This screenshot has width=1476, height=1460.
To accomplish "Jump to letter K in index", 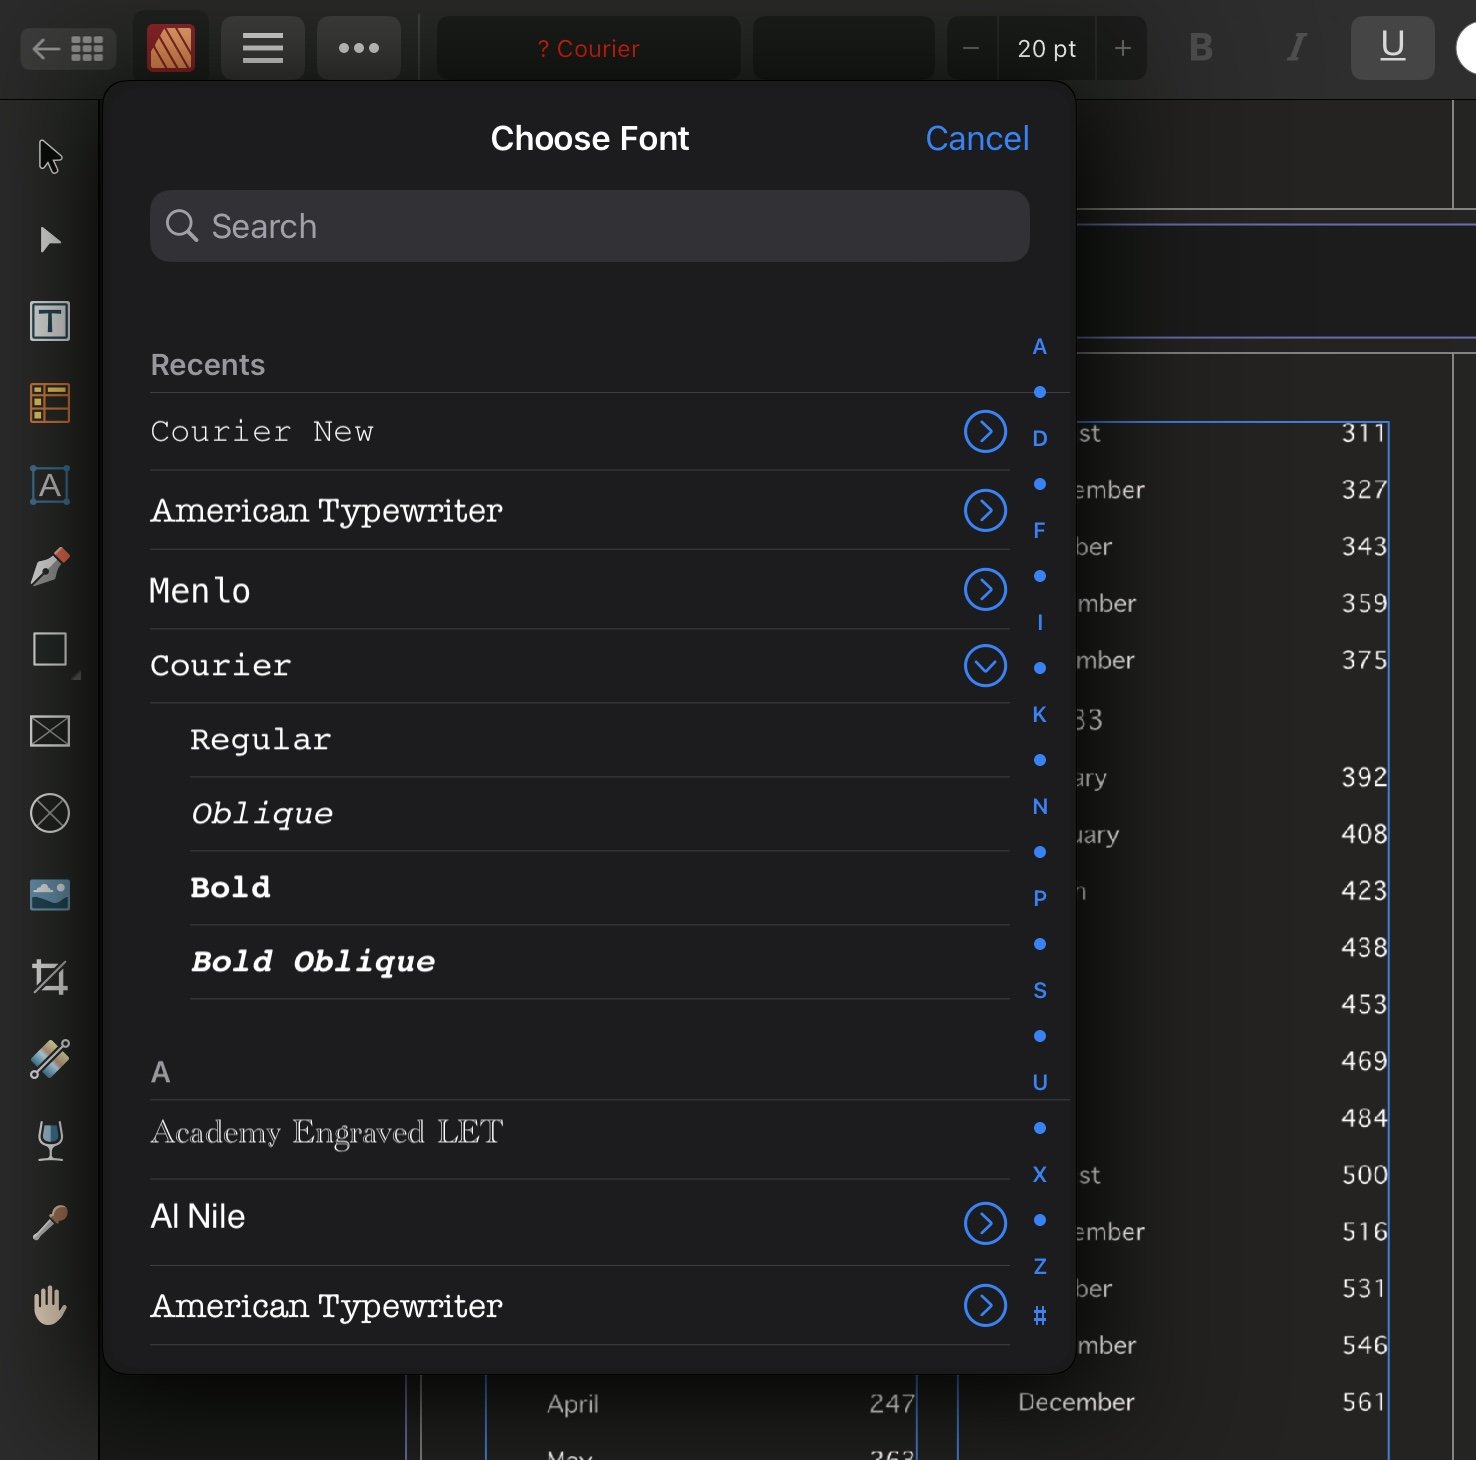I will pyautogui.click(x=1040, y=715).
